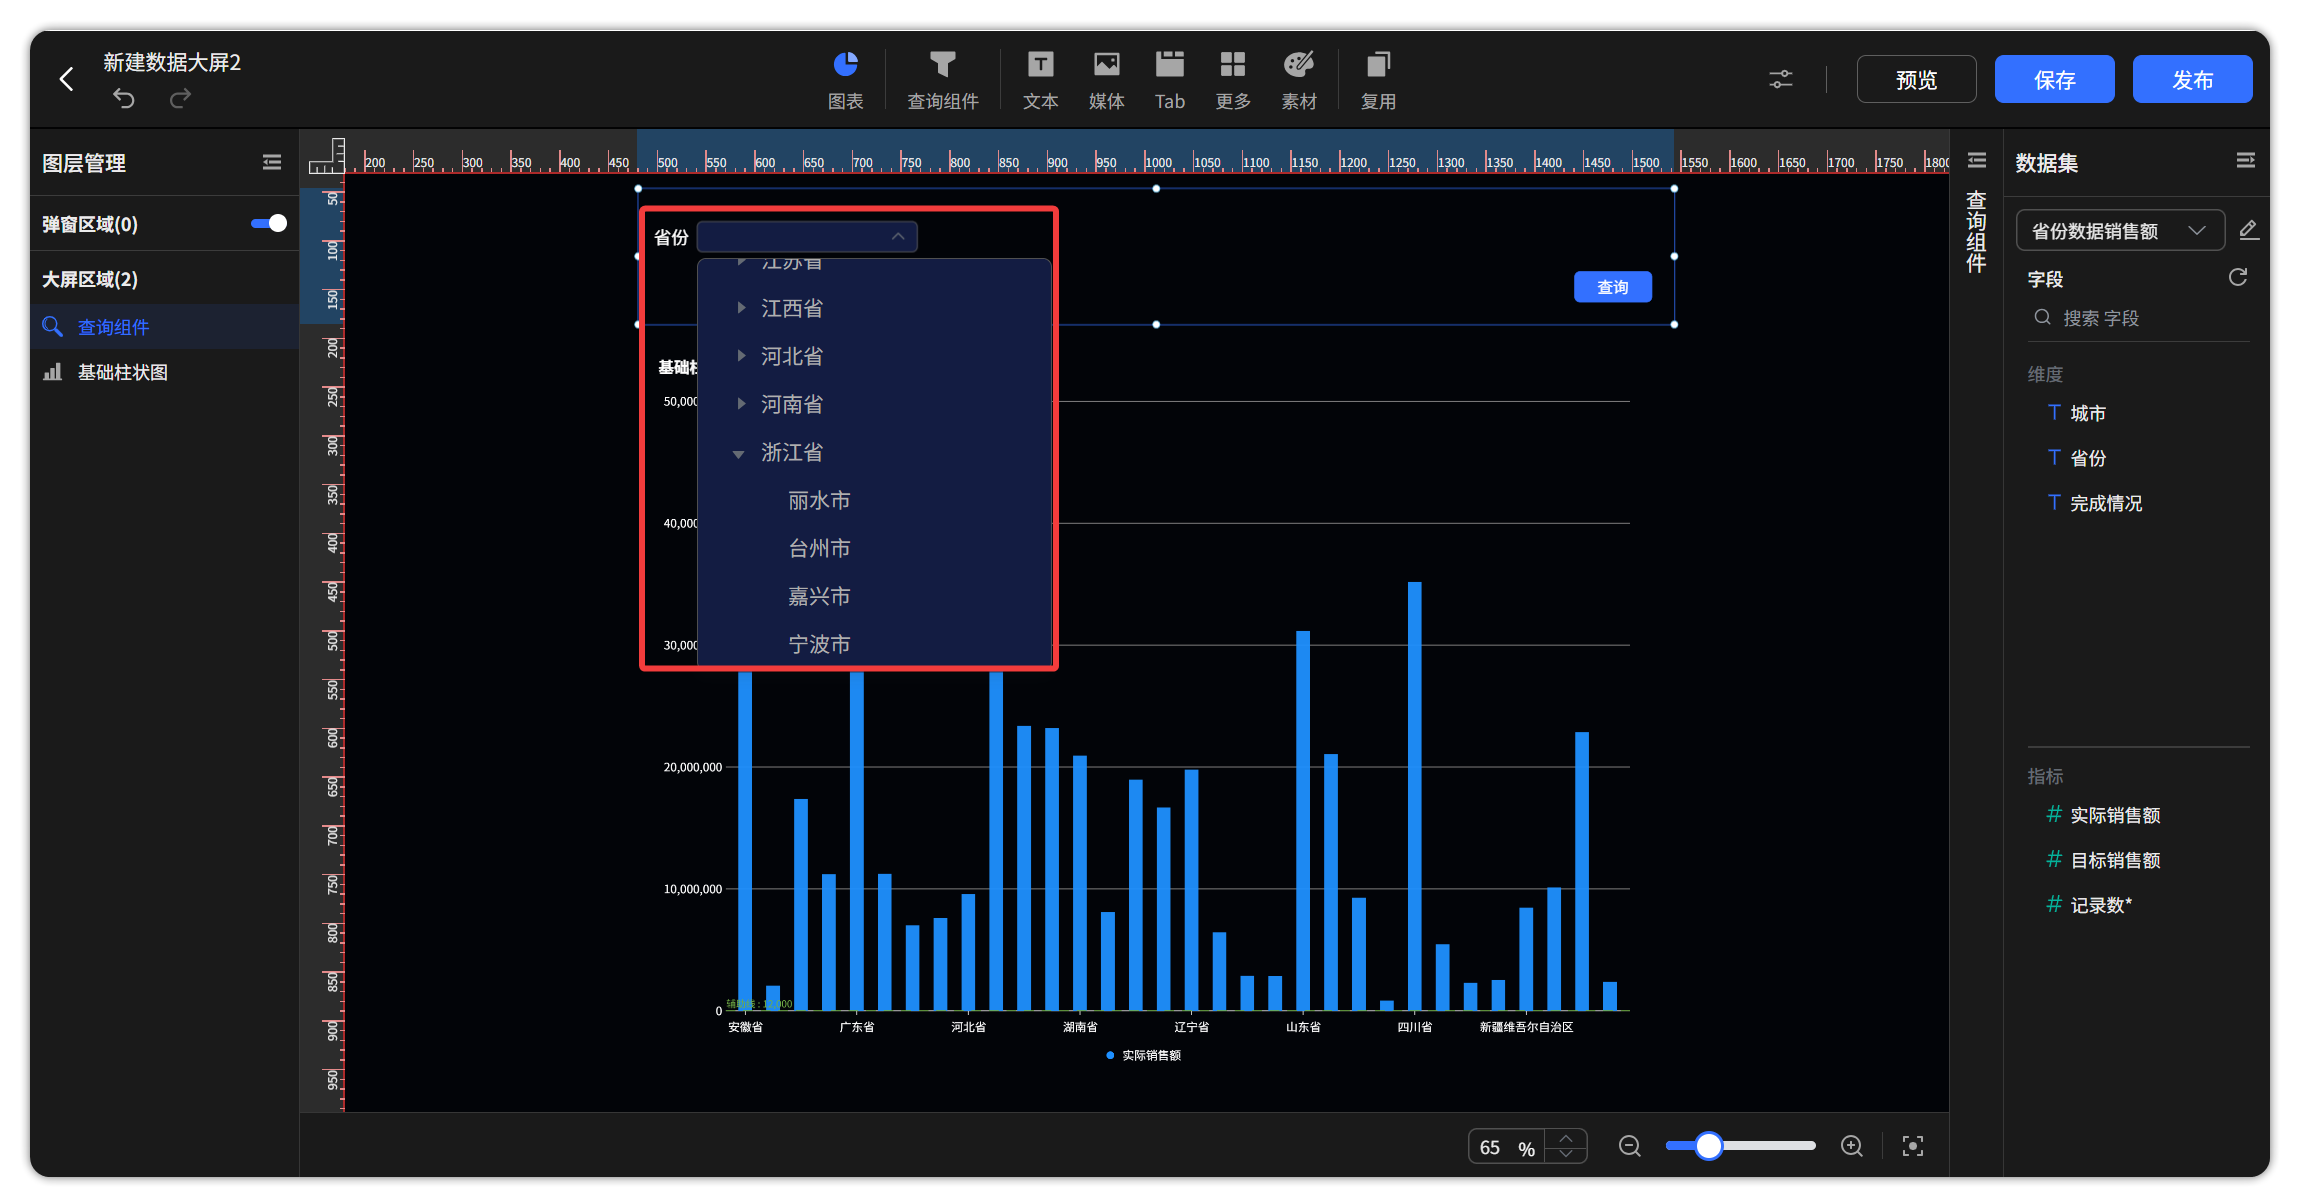Viewport: 2300px width, 1197px height.
Task: Open the 省份数据销售额 dataset dropdown
Action: [x=2120, y=231]
